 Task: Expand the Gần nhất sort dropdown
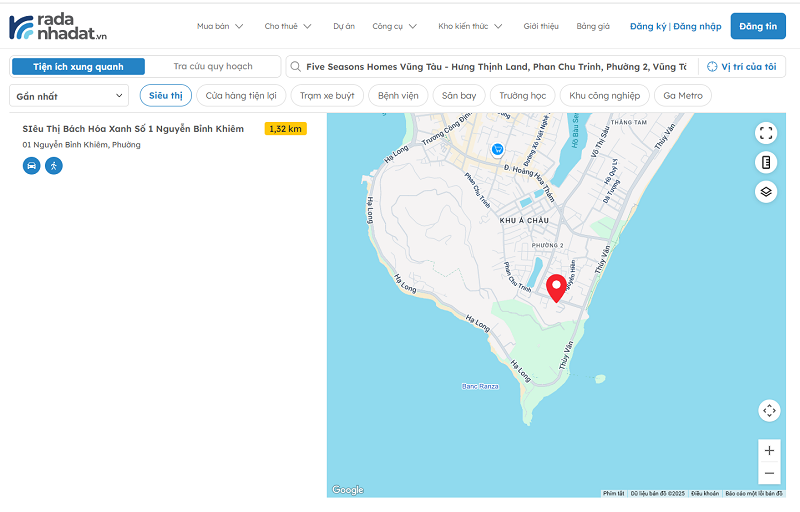(x=69, y=96)
